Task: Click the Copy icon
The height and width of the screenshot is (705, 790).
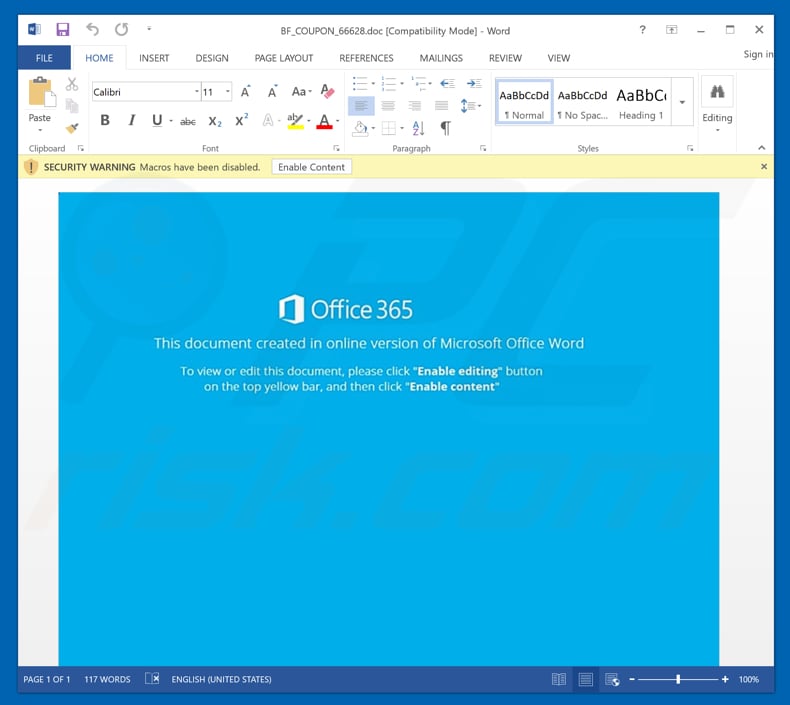Action: (72, 106)
